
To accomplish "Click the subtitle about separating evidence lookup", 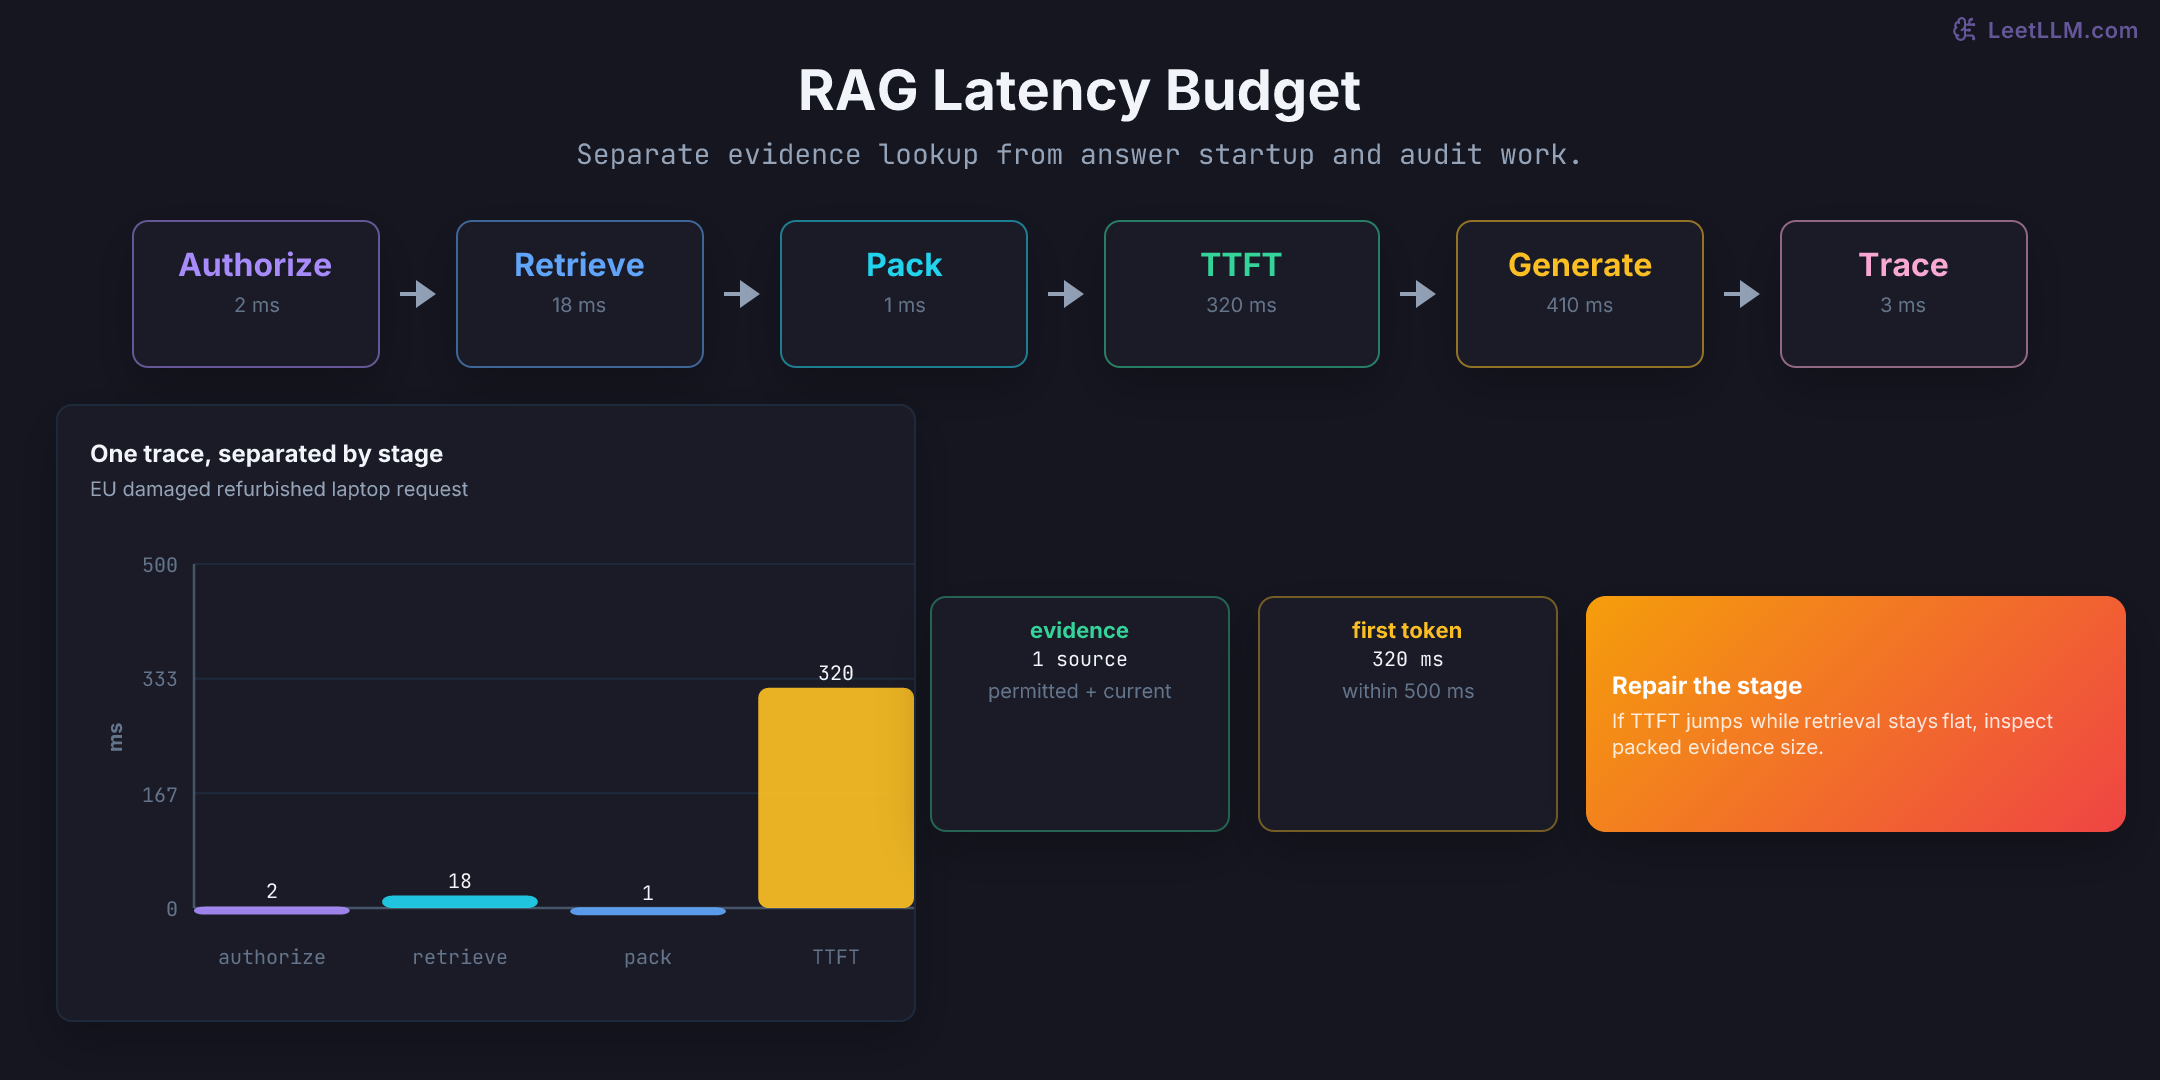I will (x=1079, y=155).
